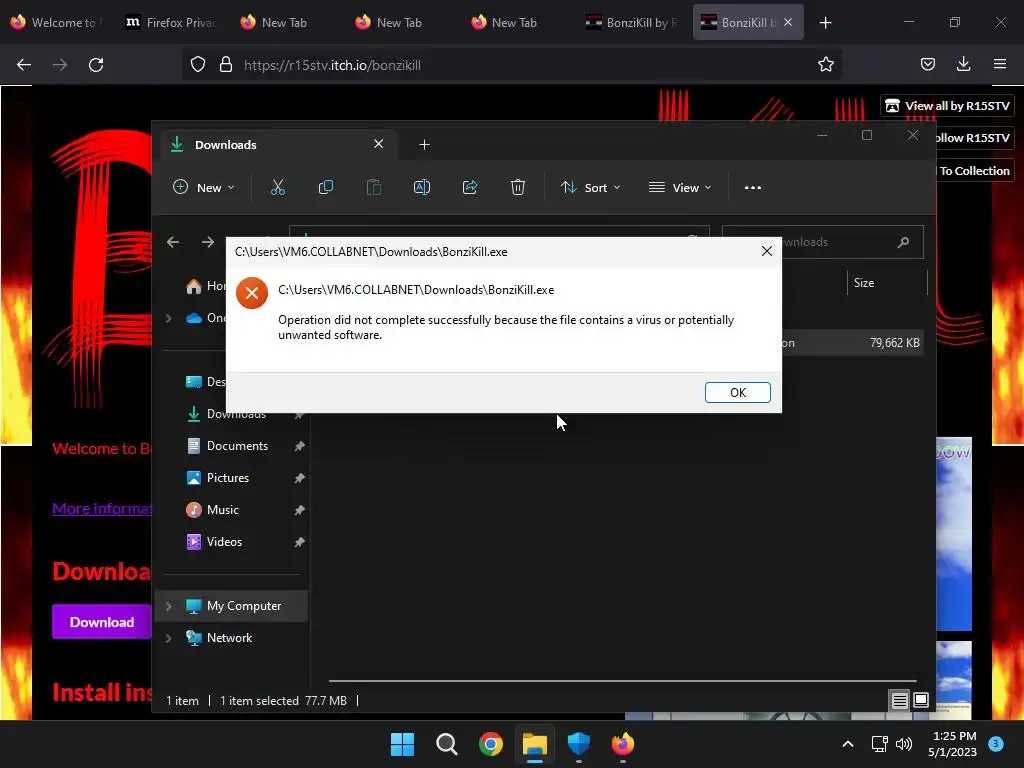Screen dimensions: 1024x768
Task: Open the View dropdown menu
Action: [x=680, y=187]
